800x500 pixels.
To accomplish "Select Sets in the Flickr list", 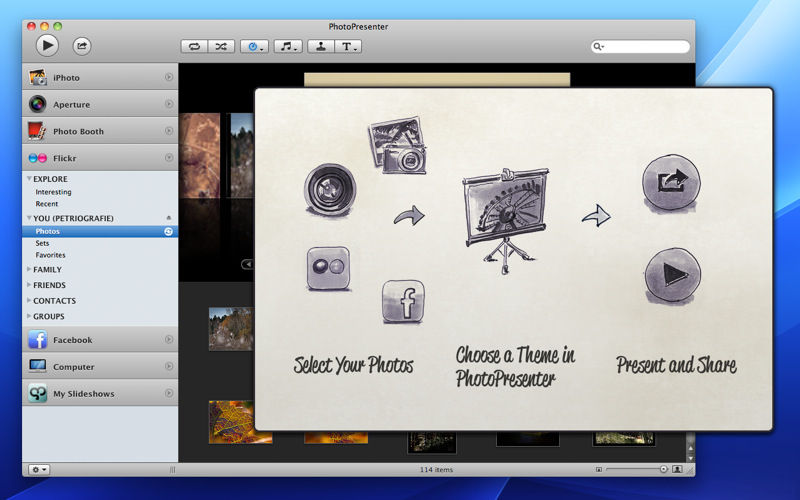I will point(42,243).
